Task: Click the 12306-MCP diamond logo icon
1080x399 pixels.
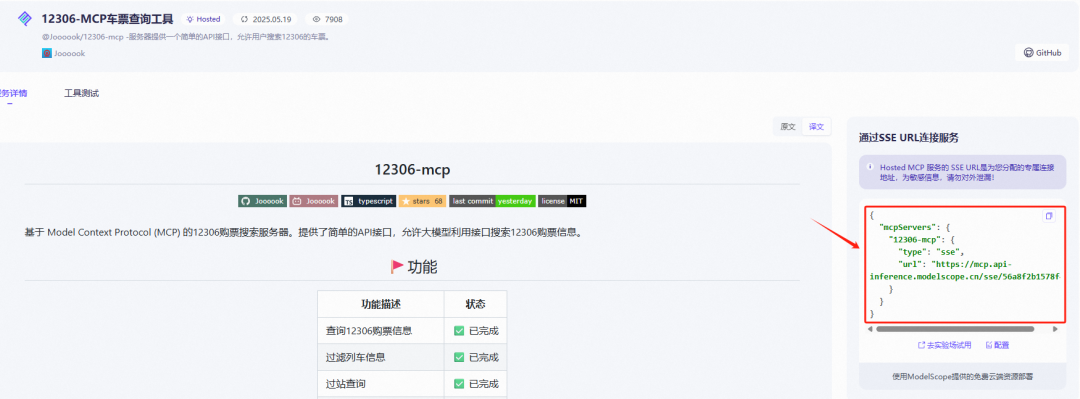Action: (x=25, y=19)
